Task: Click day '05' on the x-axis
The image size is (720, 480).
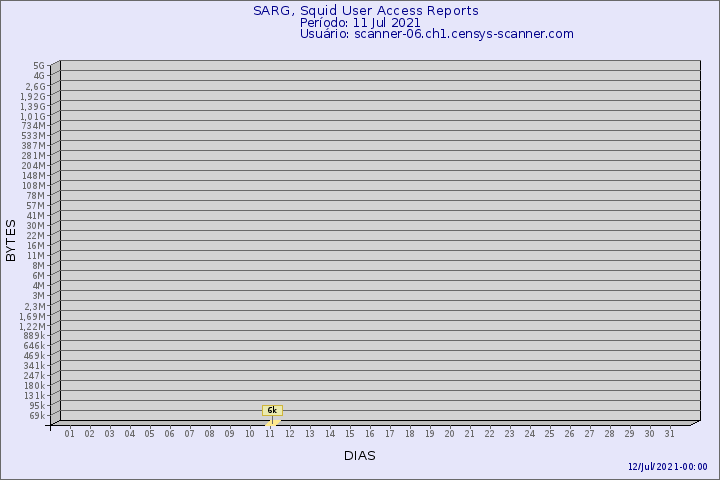Action: point(149,434)
